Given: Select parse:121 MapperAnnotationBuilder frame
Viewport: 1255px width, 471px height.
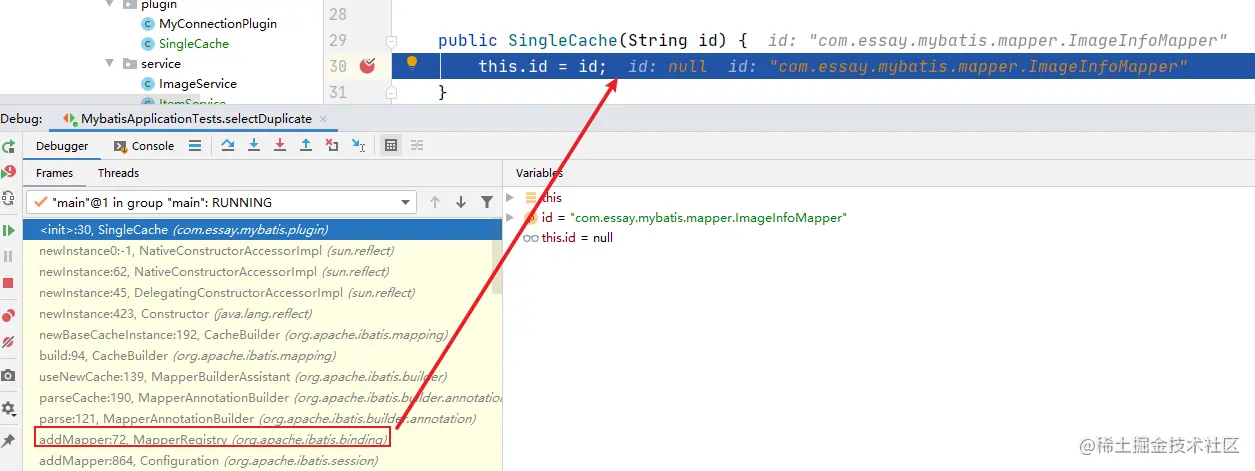Looking at the screenshot, I should pos(262,419).
